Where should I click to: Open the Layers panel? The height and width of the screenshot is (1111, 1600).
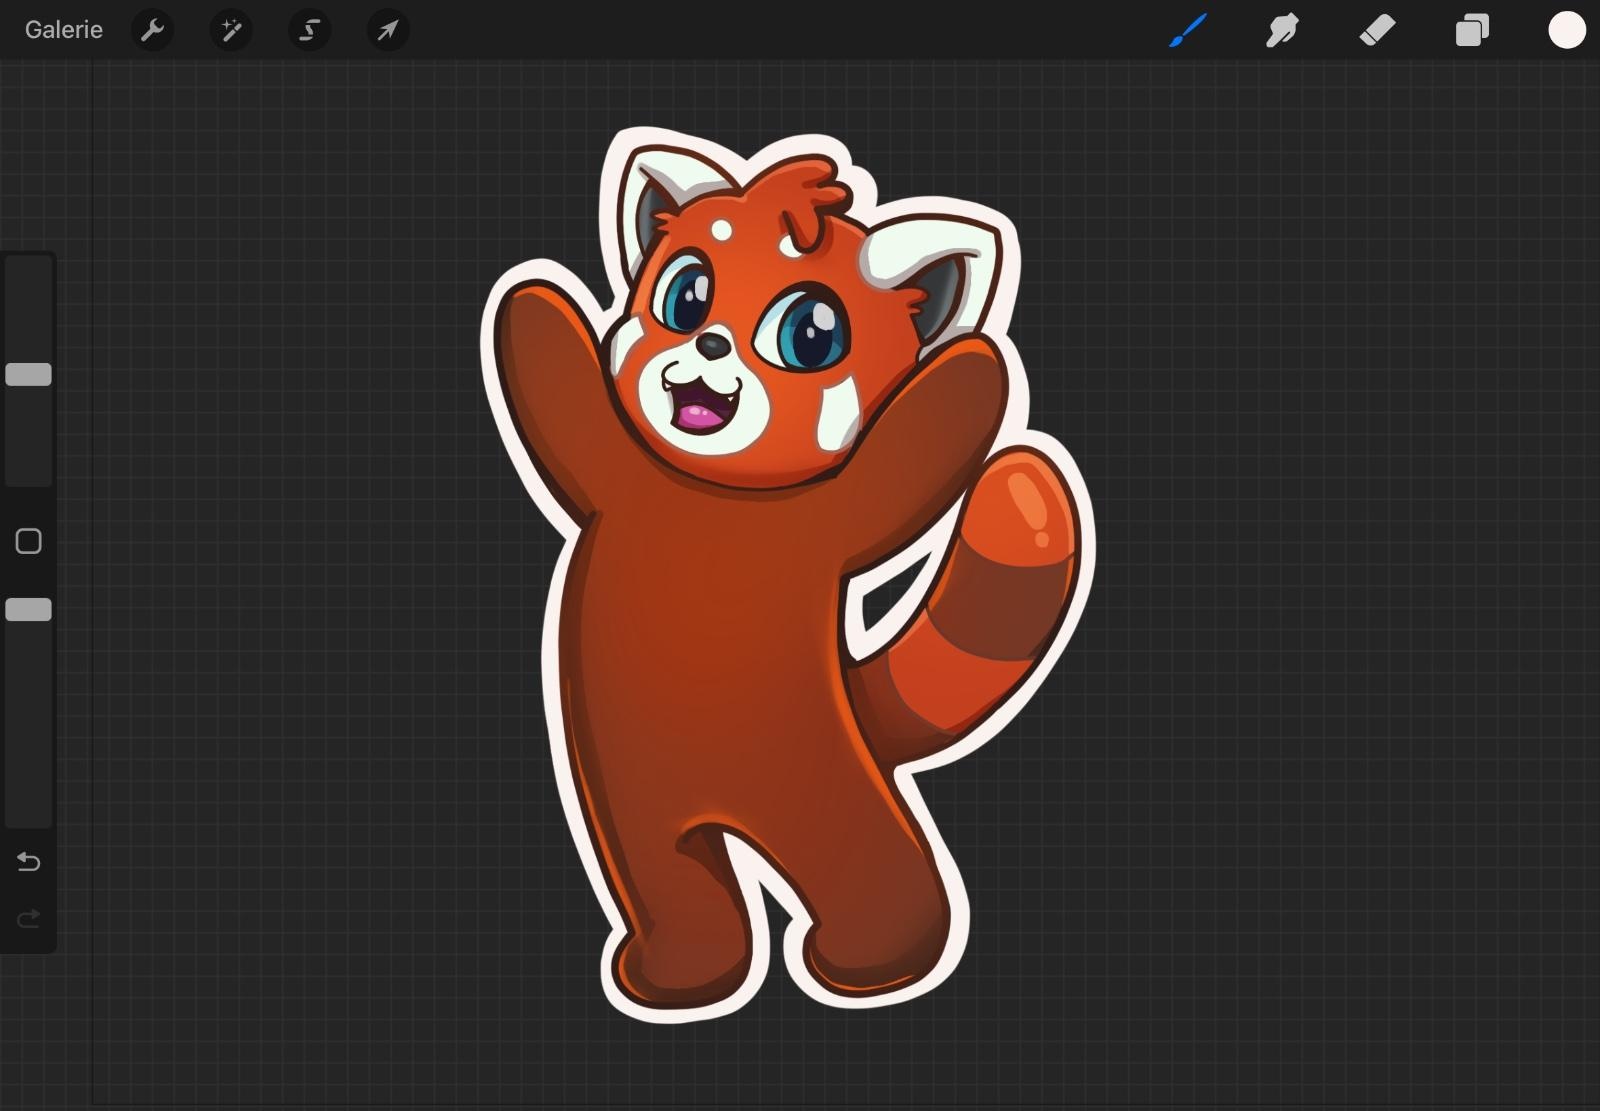[1472, 30]
